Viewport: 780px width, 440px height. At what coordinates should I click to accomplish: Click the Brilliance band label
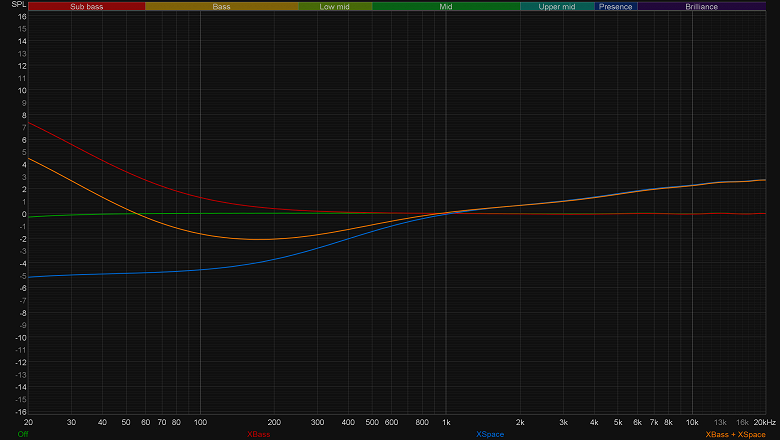(701, 6)
